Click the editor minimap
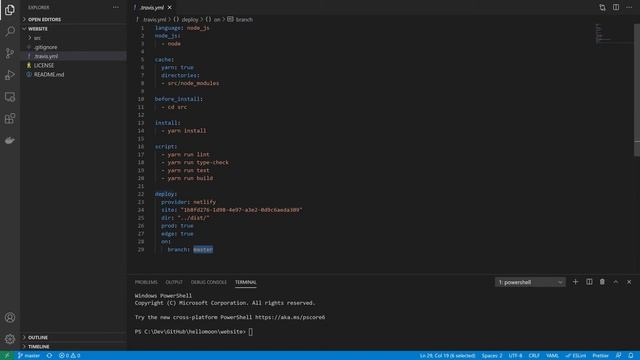Screen dimensions: 640x360 tap(614, 35)
